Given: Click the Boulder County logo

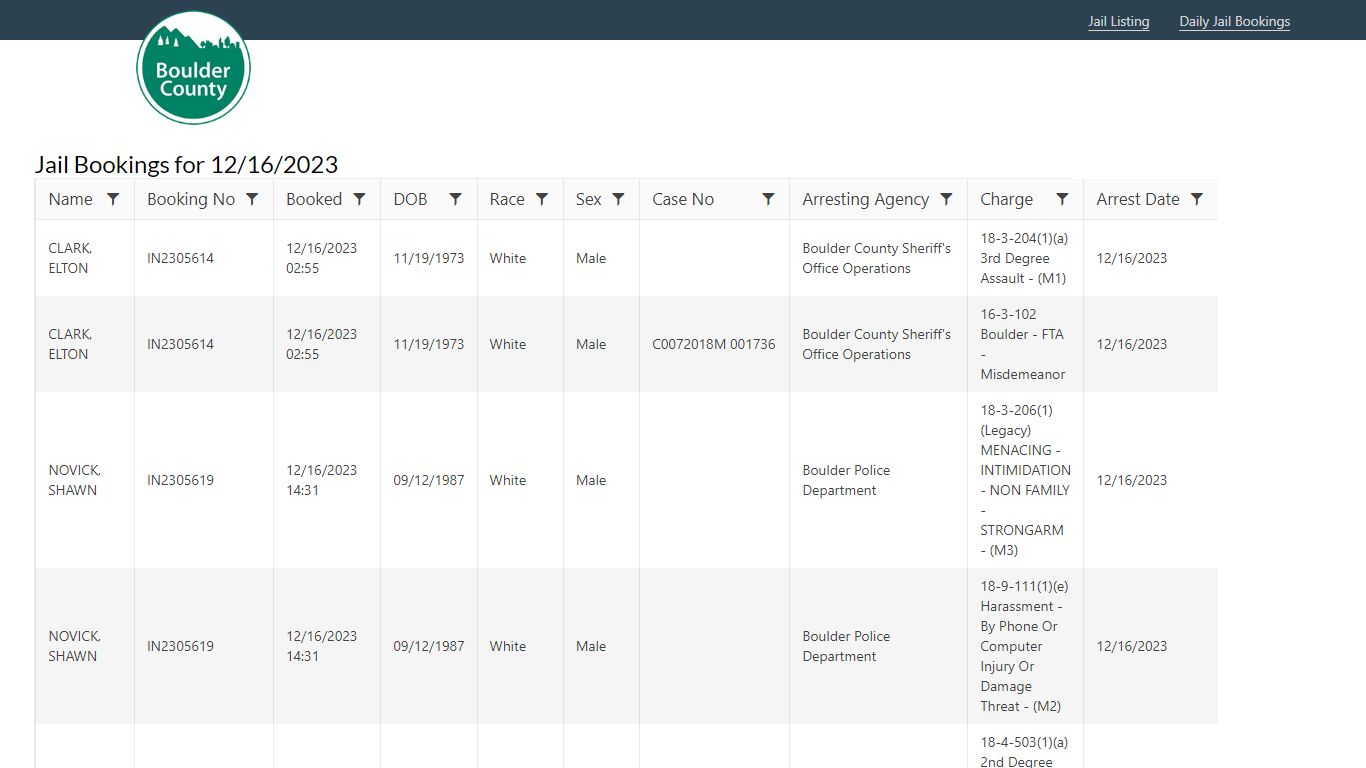Looking at the screenshot, I should tap(193, 68).
